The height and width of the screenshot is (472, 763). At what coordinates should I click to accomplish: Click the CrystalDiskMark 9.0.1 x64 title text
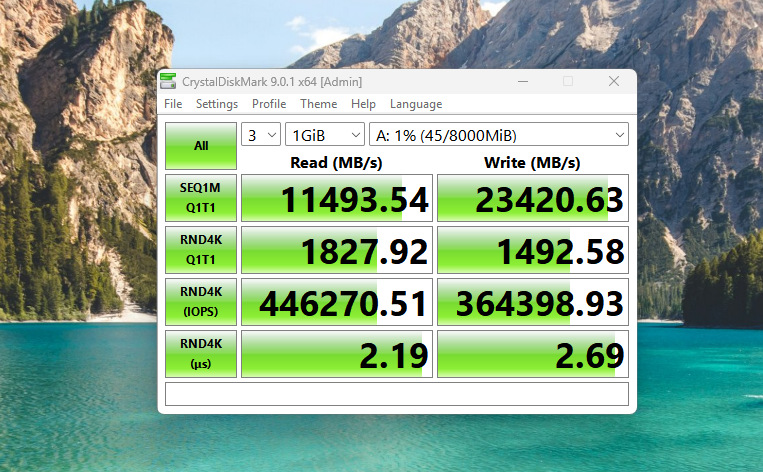pyautogui.click(x=272, y=82)
